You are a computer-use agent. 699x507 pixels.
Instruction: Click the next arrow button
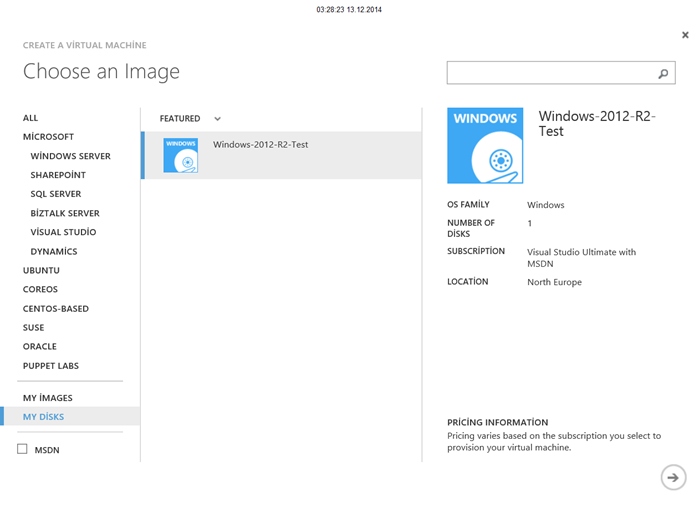coord(673,478)
